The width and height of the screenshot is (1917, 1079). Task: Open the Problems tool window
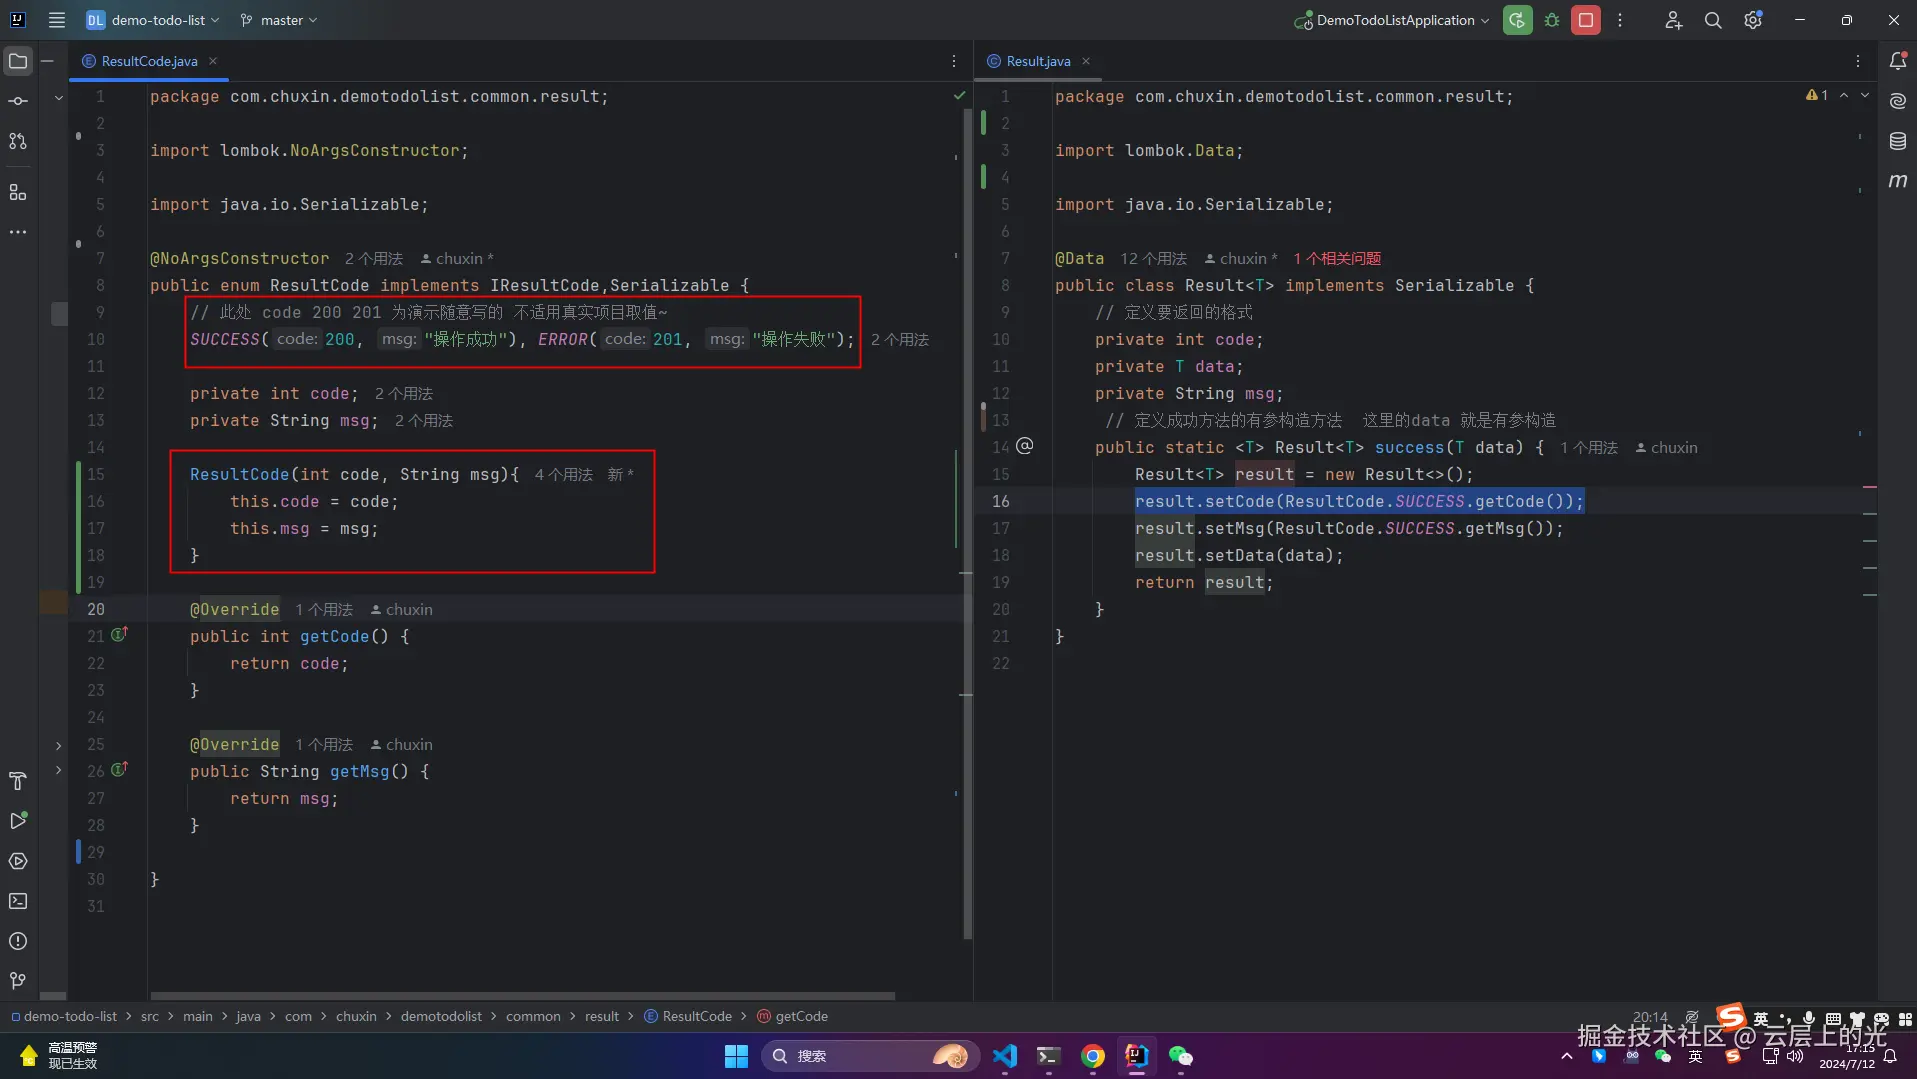tap(18, 941)
